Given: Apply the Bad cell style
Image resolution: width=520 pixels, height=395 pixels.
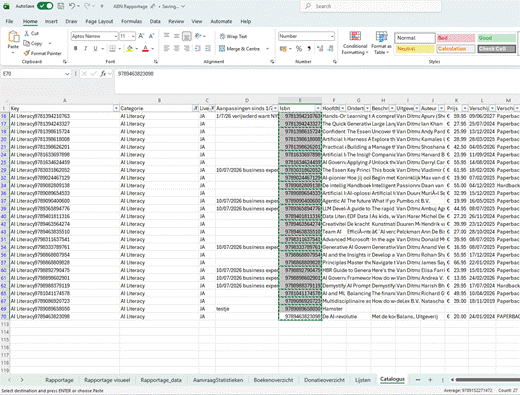Looking at the screenshot, I should pyautogui.click(x=456, y=38).
